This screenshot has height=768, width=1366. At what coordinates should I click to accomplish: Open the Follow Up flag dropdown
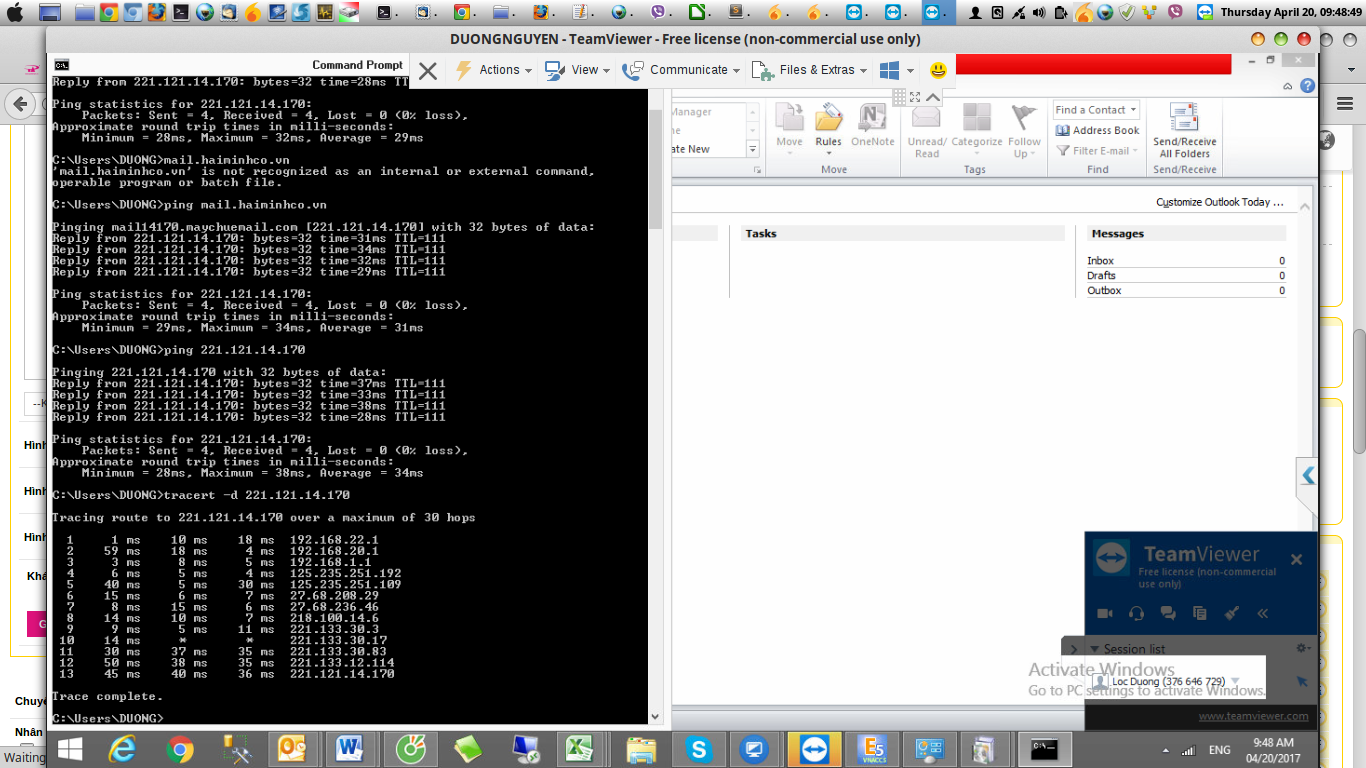pos(1024,131)
